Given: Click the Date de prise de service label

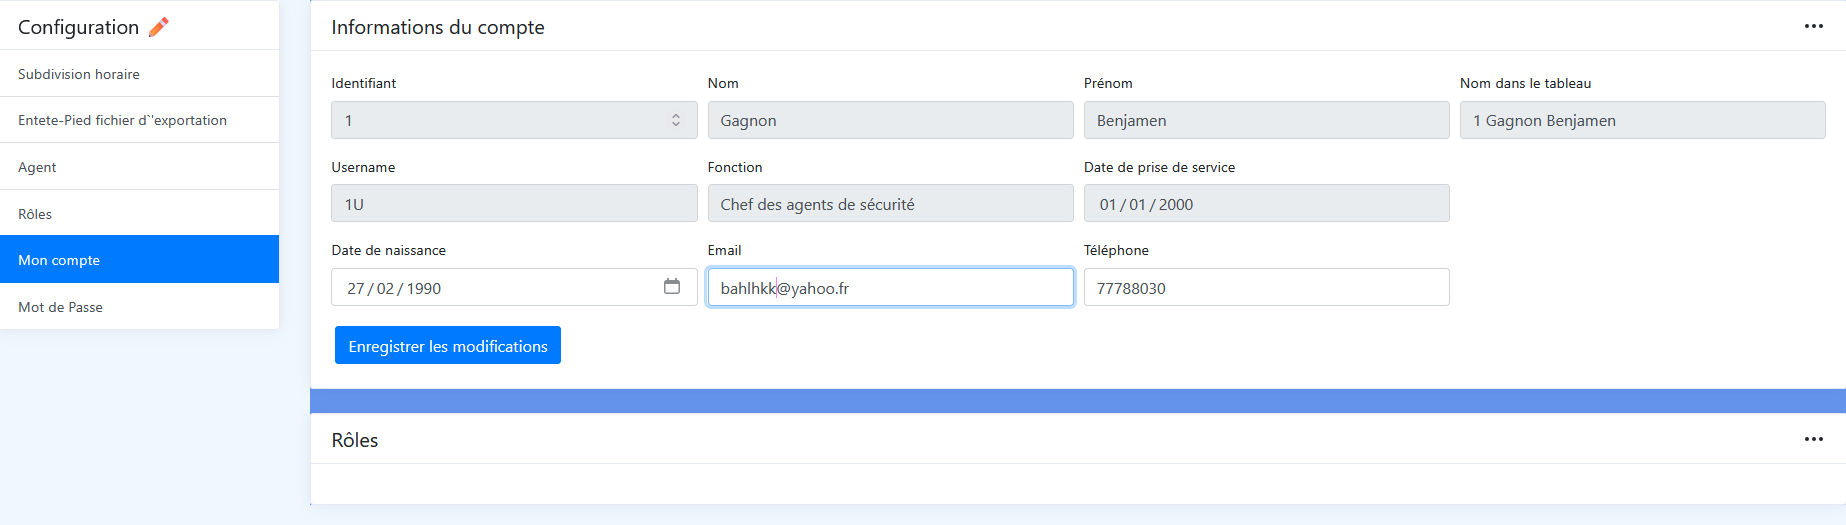Looking at the screenshot, I should pos(1159,167).
